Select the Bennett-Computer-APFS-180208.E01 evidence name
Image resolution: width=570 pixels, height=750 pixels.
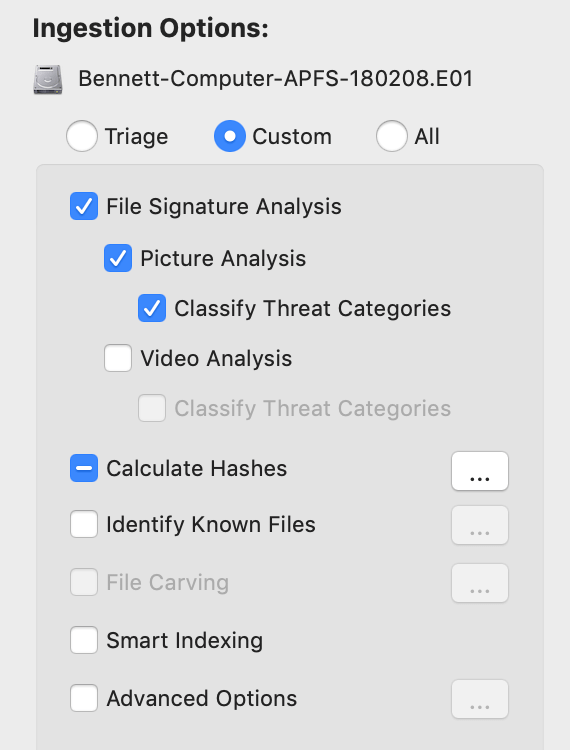click(x=276, y=79)
